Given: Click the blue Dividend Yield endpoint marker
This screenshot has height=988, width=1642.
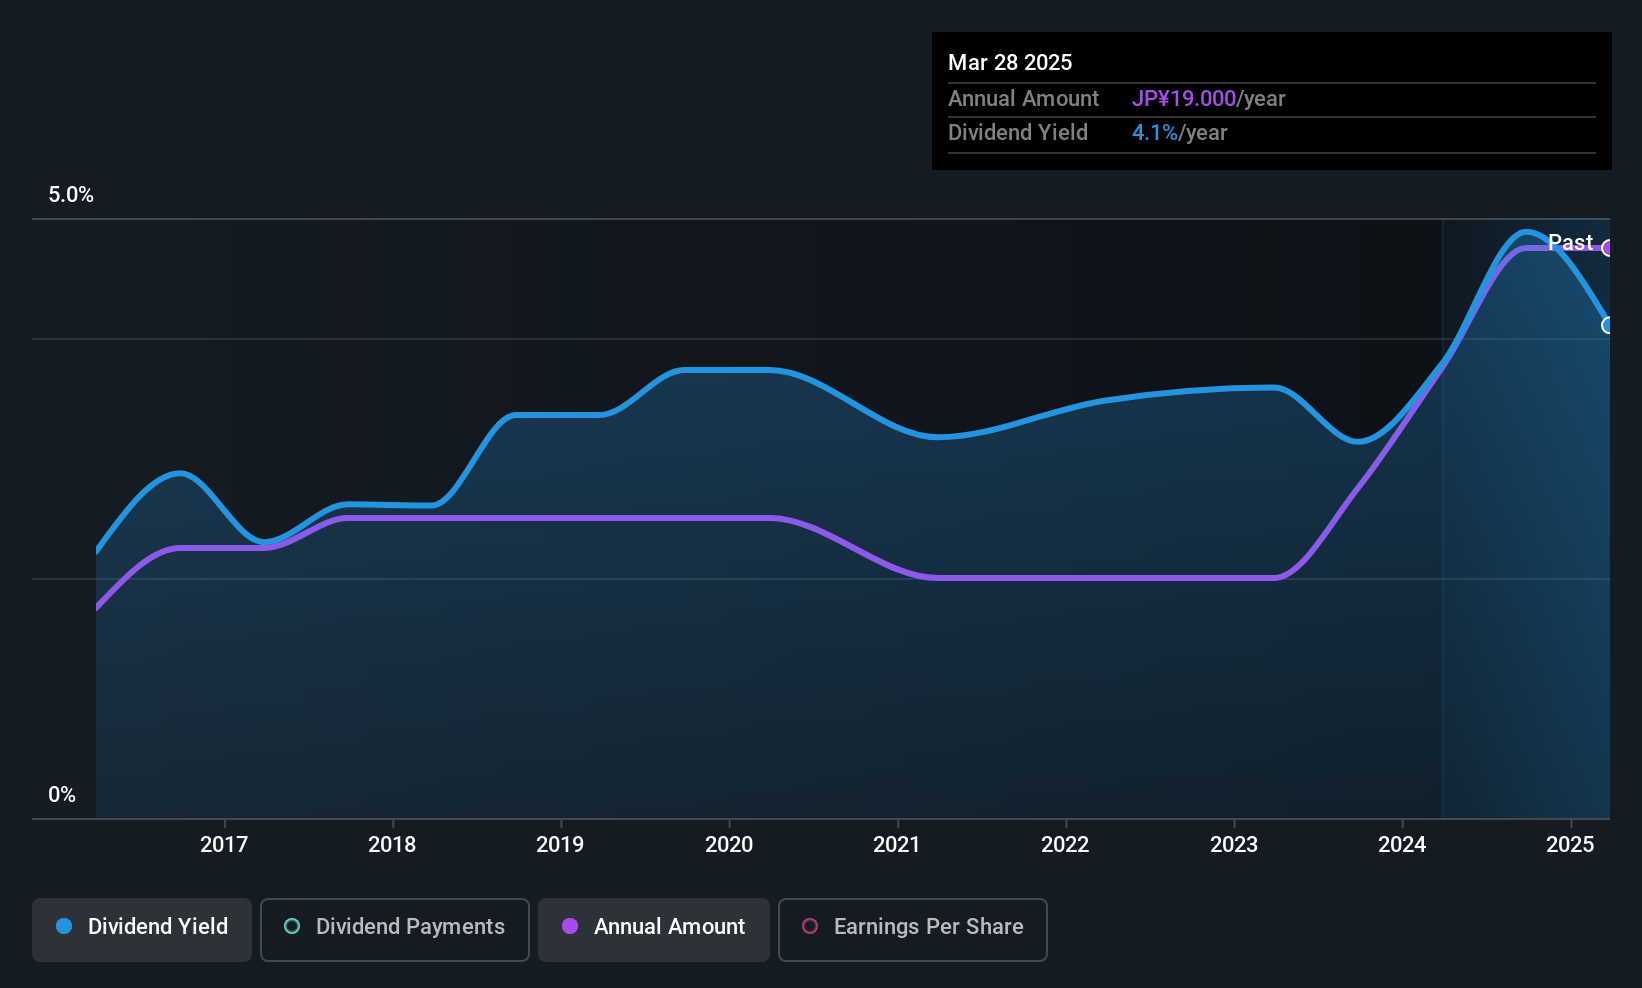Looking at the screenshot, I should coord(1607,325).
